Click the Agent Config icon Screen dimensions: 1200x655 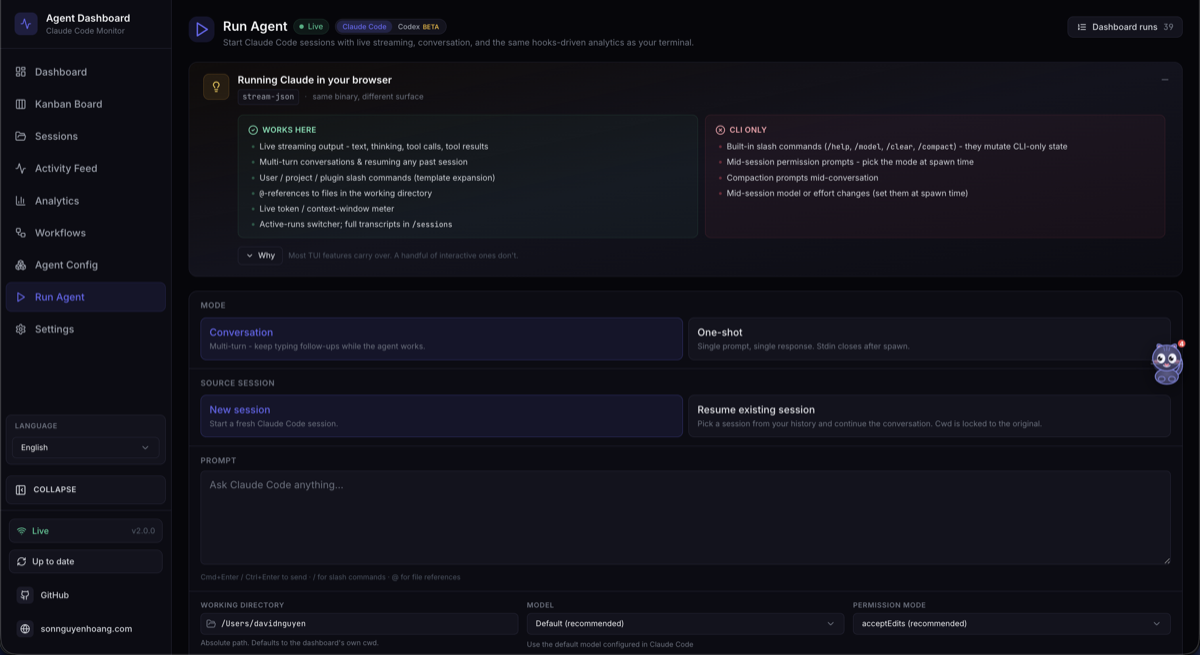tap(21, 265)
